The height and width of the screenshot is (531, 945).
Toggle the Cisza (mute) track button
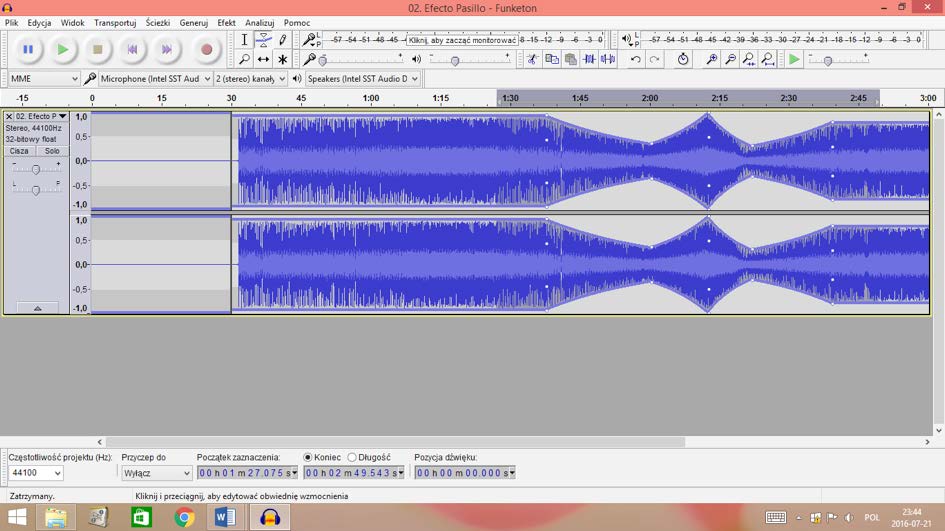pyautogui.click(x=19, y=151)
